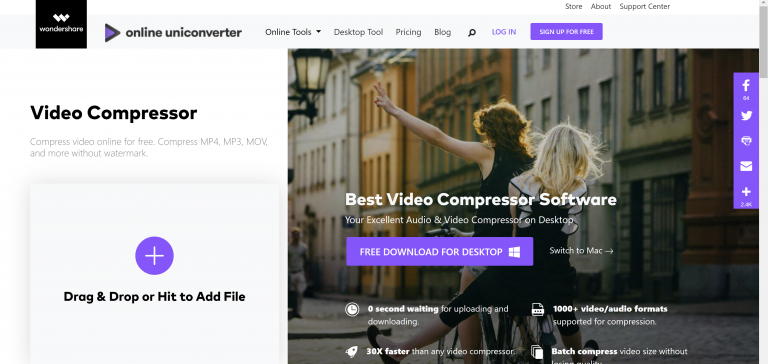Click the '30X faster' feature text
This screenshot has width=768, height=364.
pyautogui.click(x=388, y=351)
